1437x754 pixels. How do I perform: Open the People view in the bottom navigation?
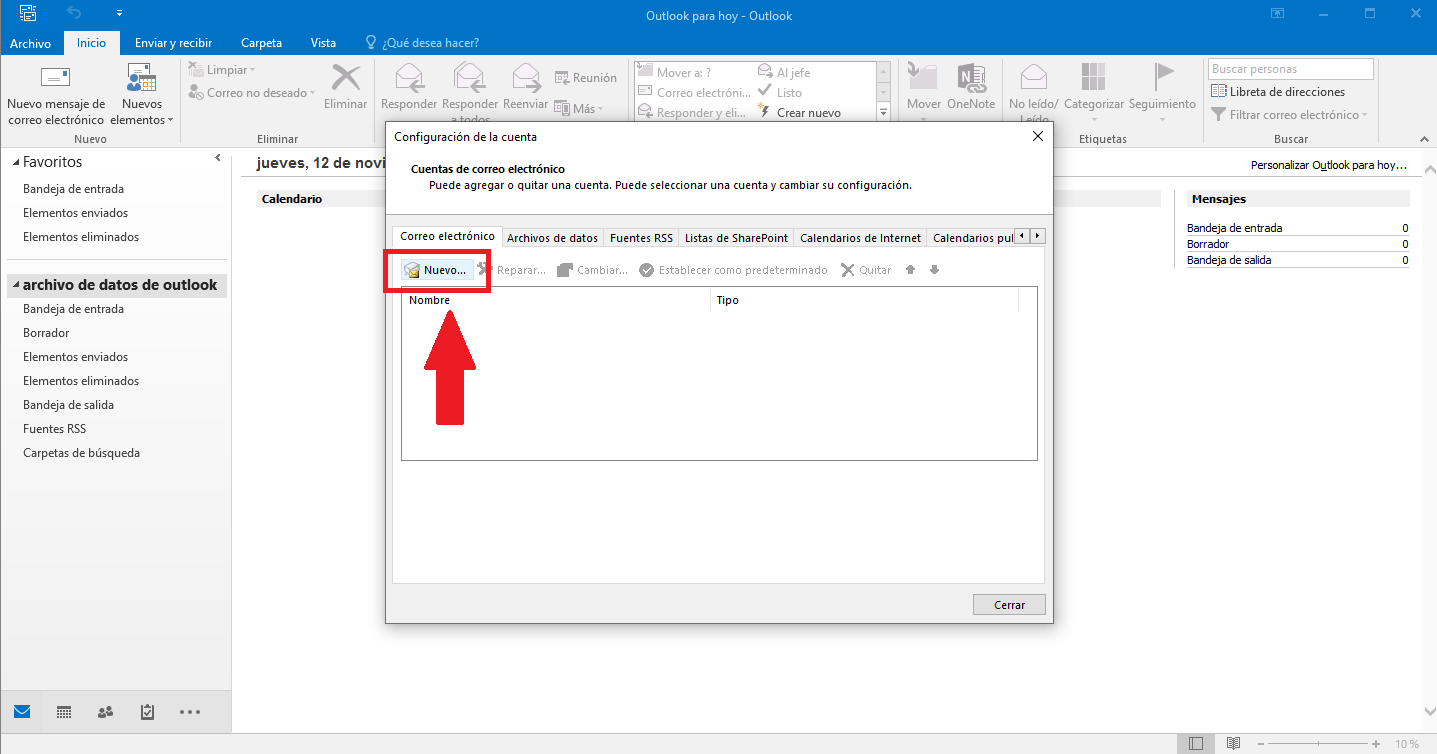(x=106, y=712)
